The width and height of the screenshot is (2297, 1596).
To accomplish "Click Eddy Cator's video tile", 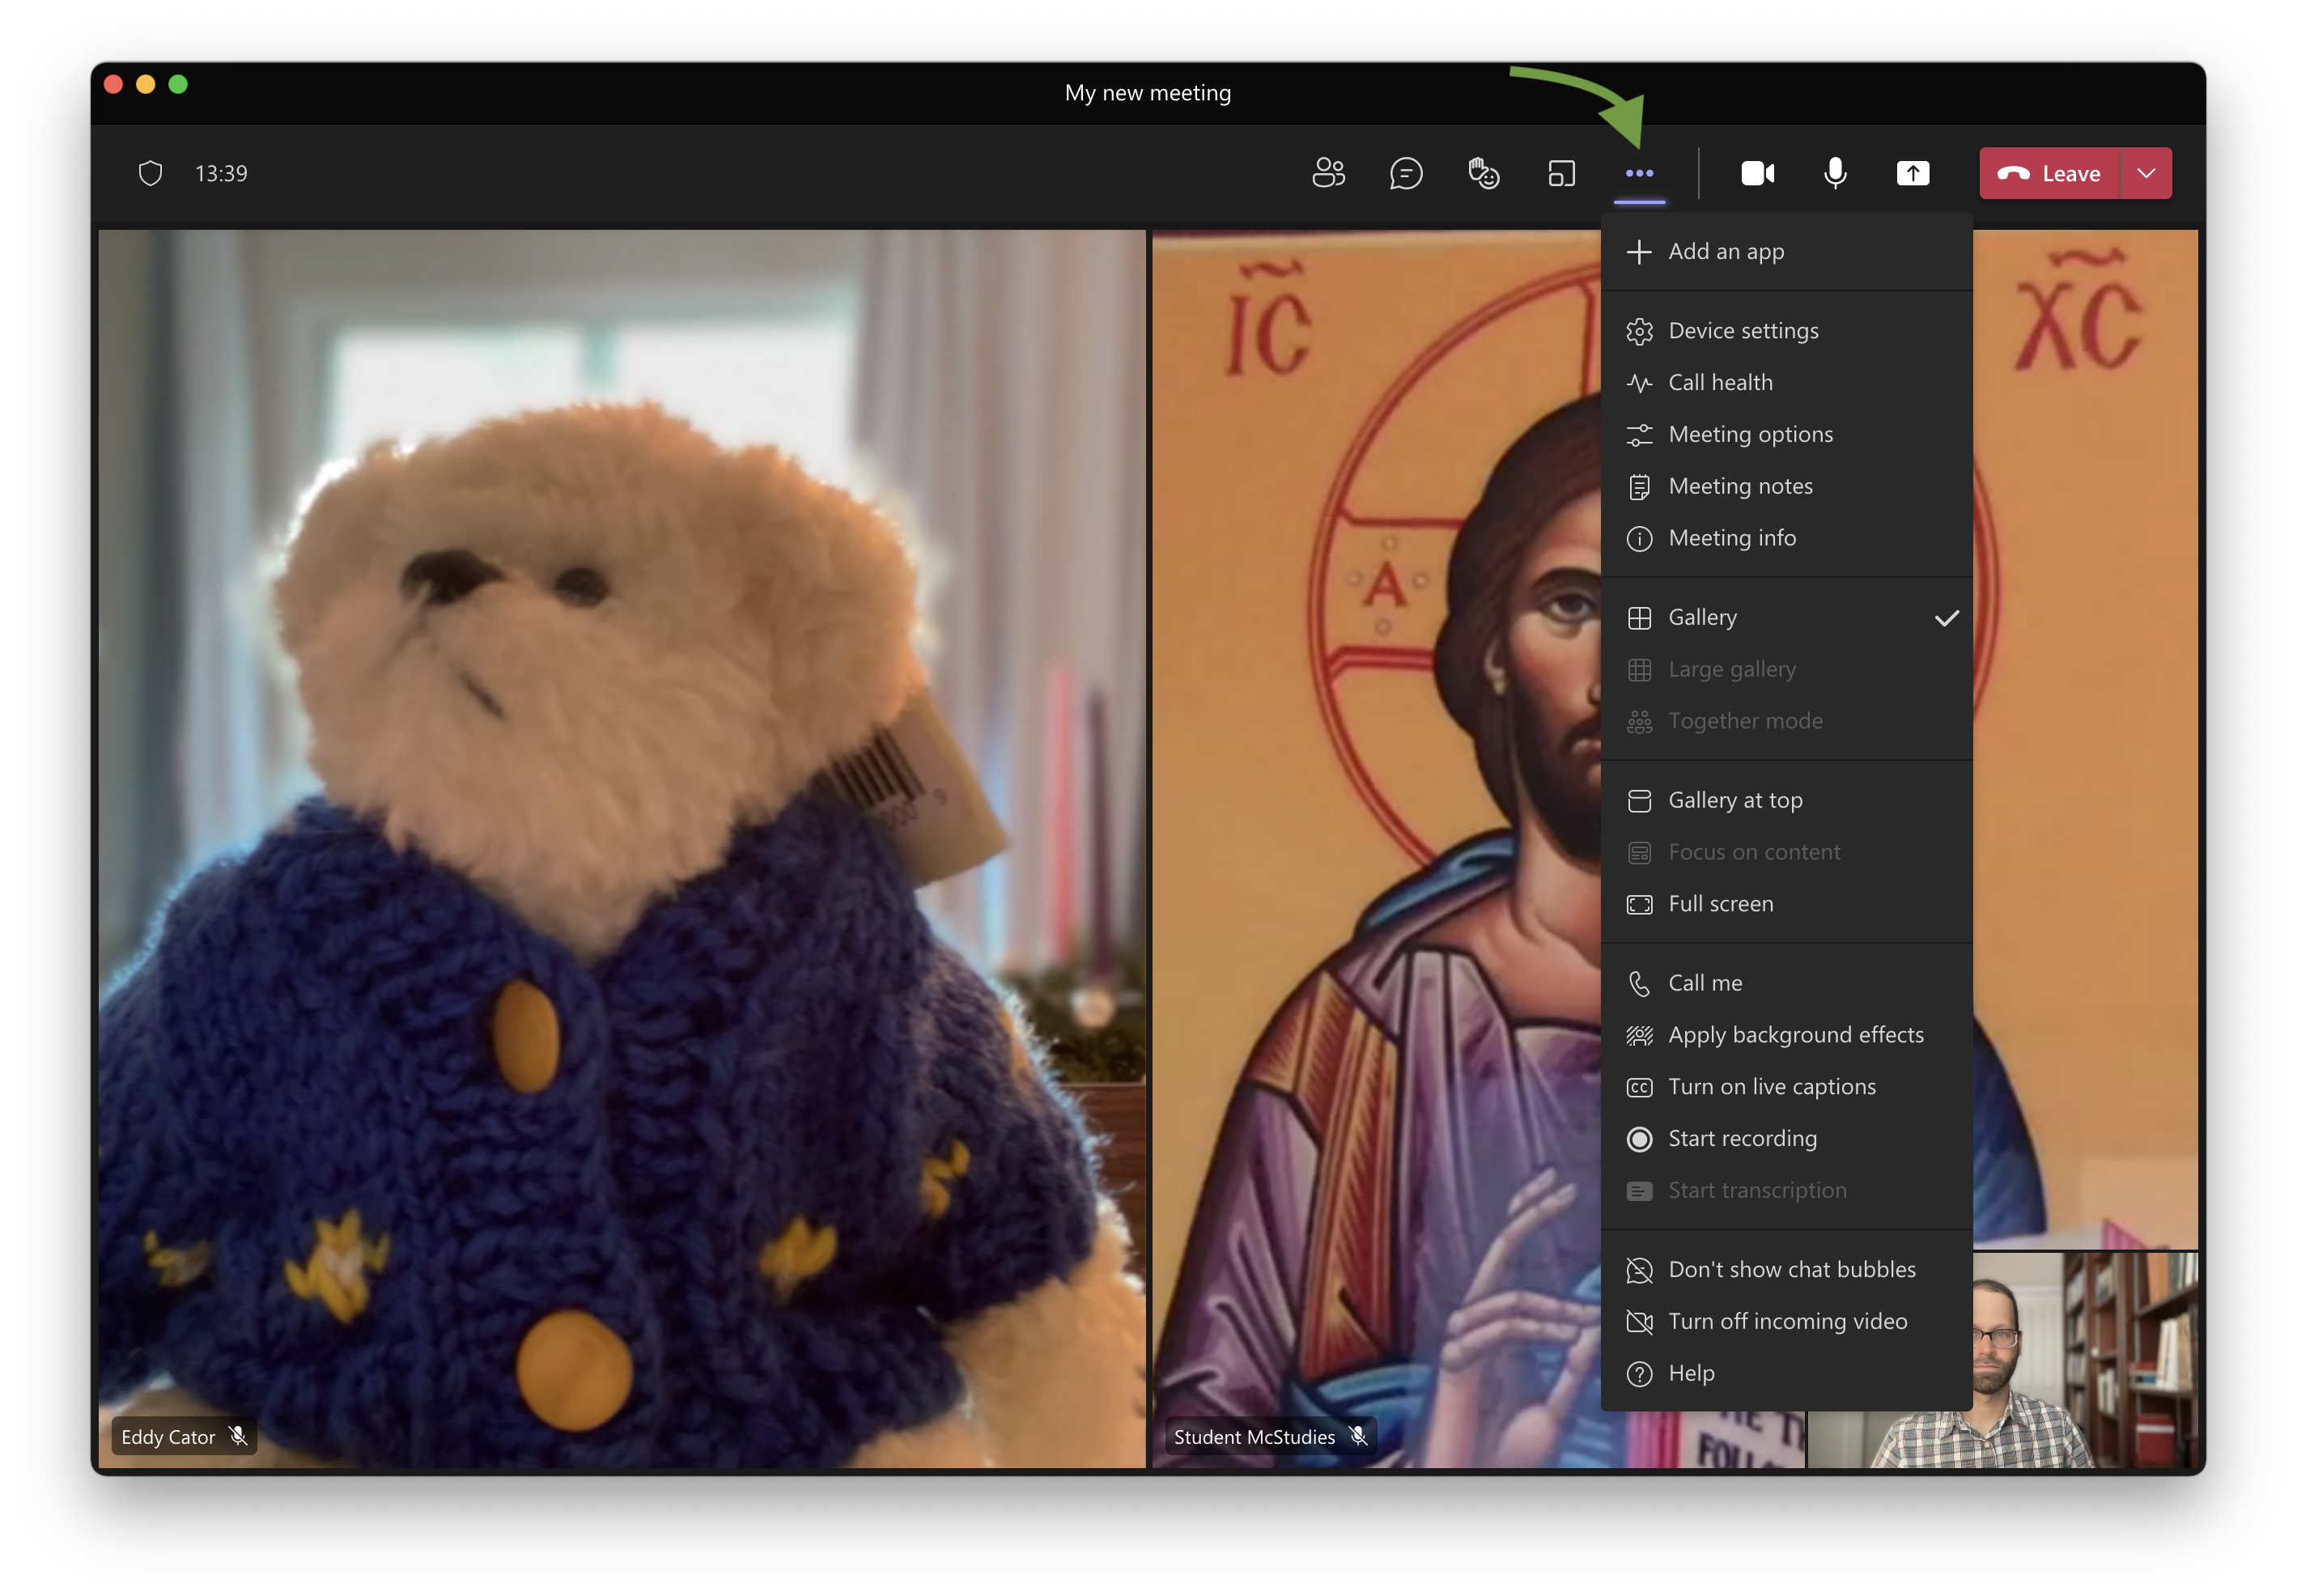I will (621, 849).
